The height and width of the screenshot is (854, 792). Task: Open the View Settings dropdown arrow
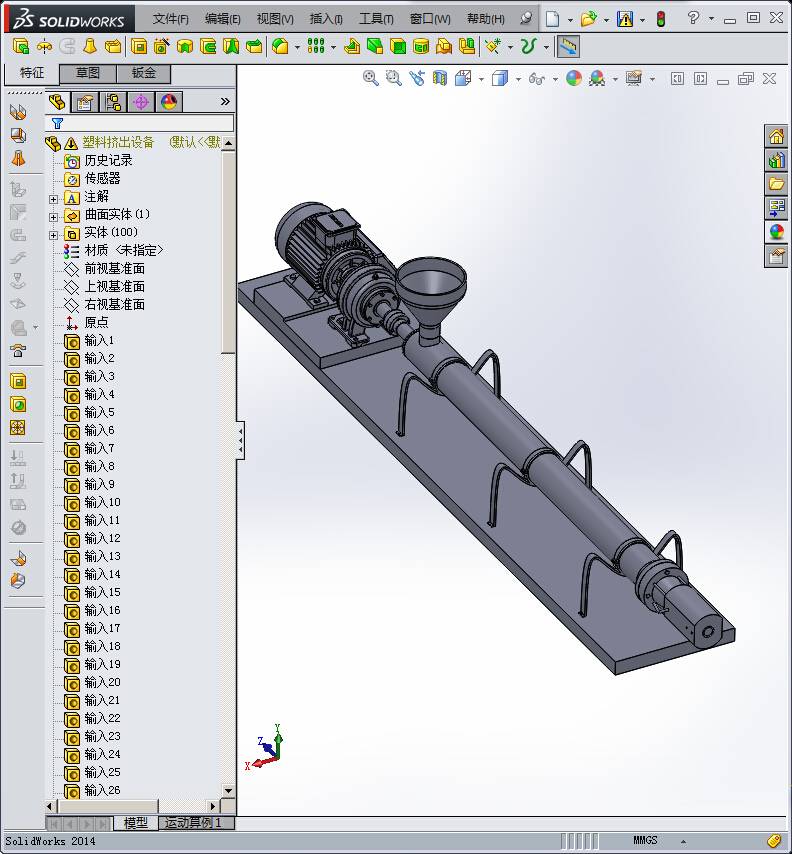pos(652,80)
